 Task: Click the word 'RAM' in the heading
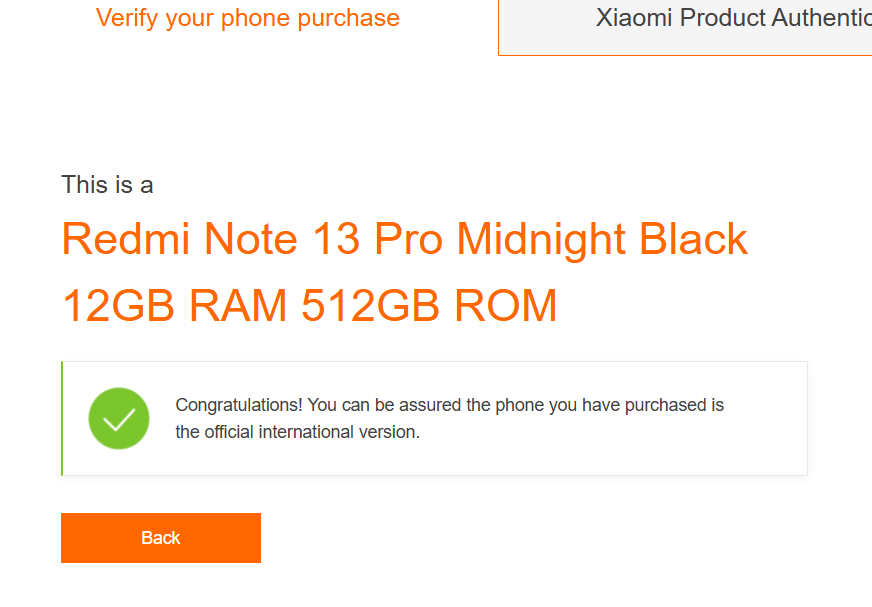pos(238,305)
